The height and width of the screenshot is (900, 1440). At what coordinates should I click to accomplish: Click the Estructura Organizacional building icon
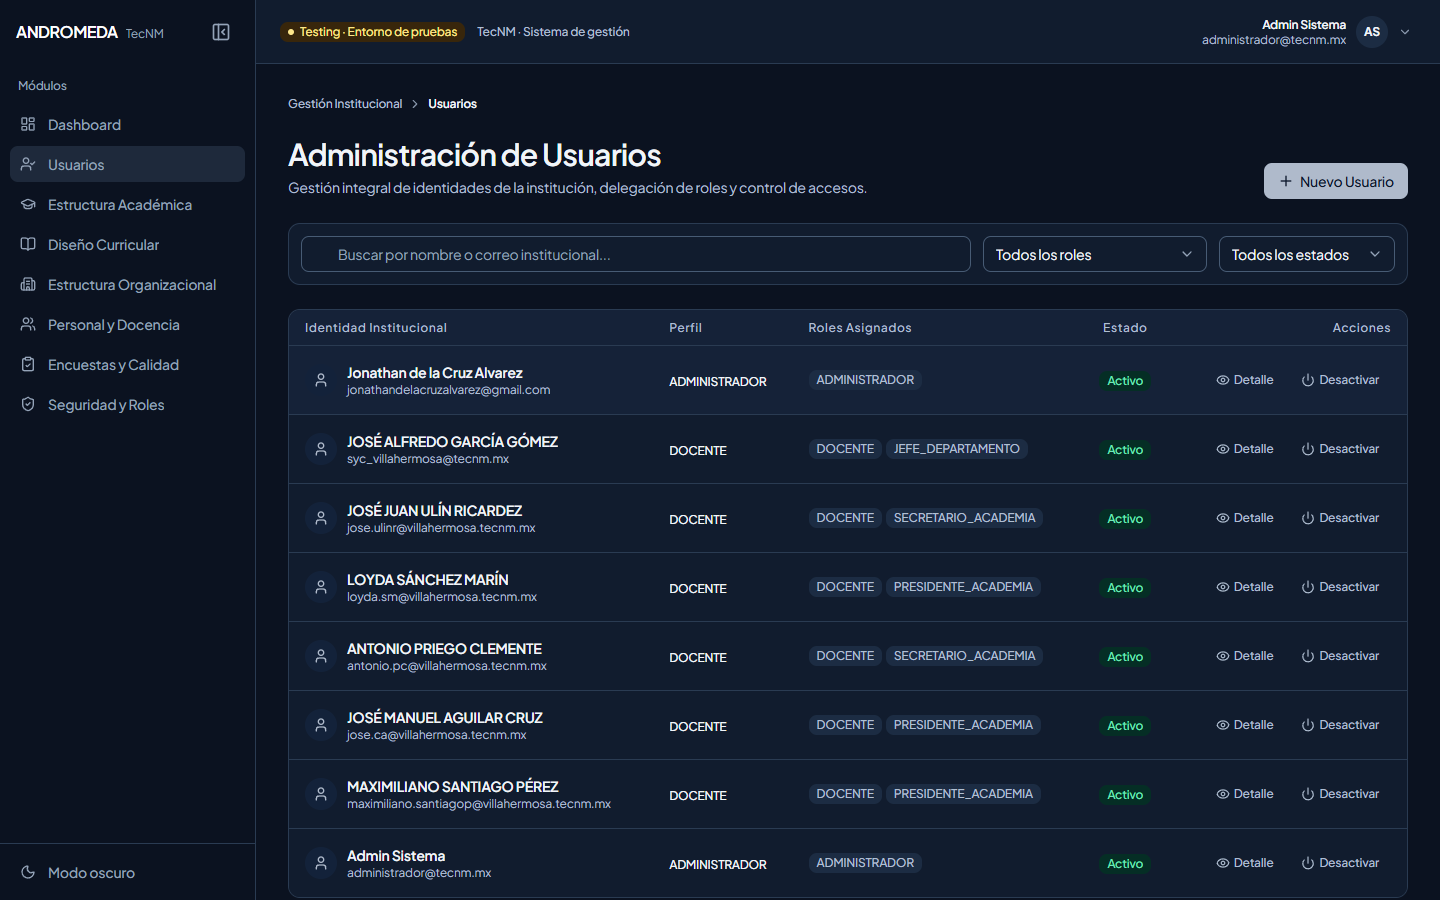click(28, 284)
